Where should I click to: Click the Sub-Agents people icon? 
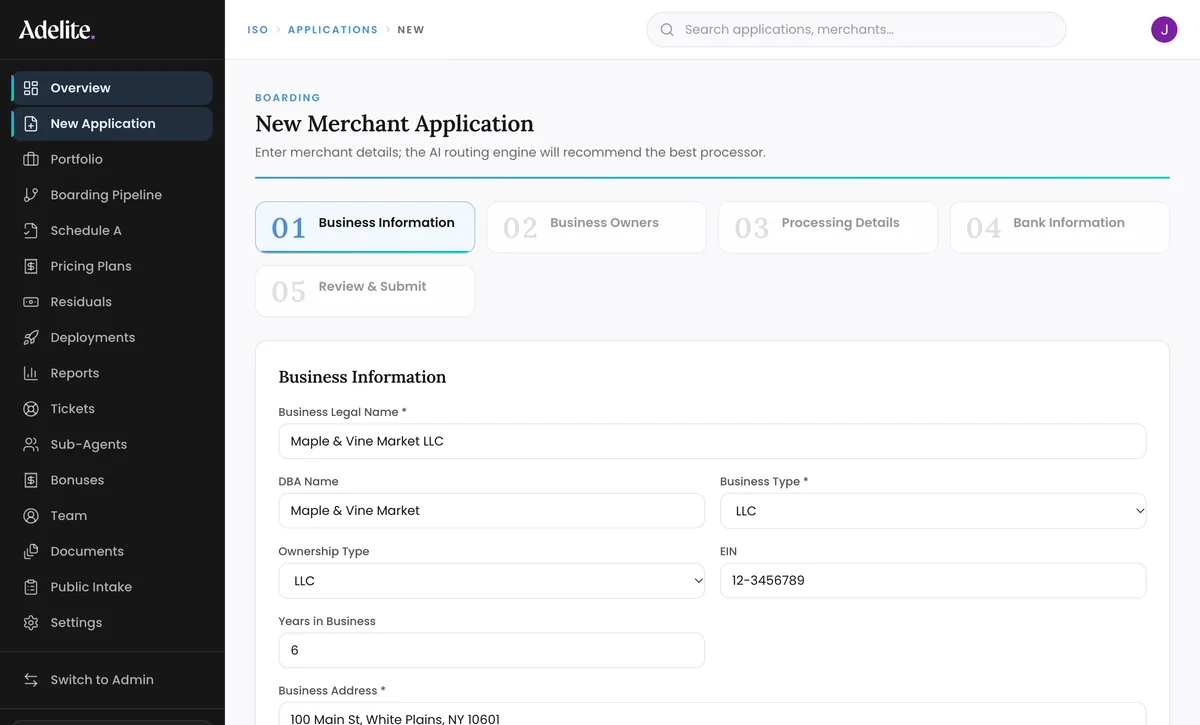[31, 445]
